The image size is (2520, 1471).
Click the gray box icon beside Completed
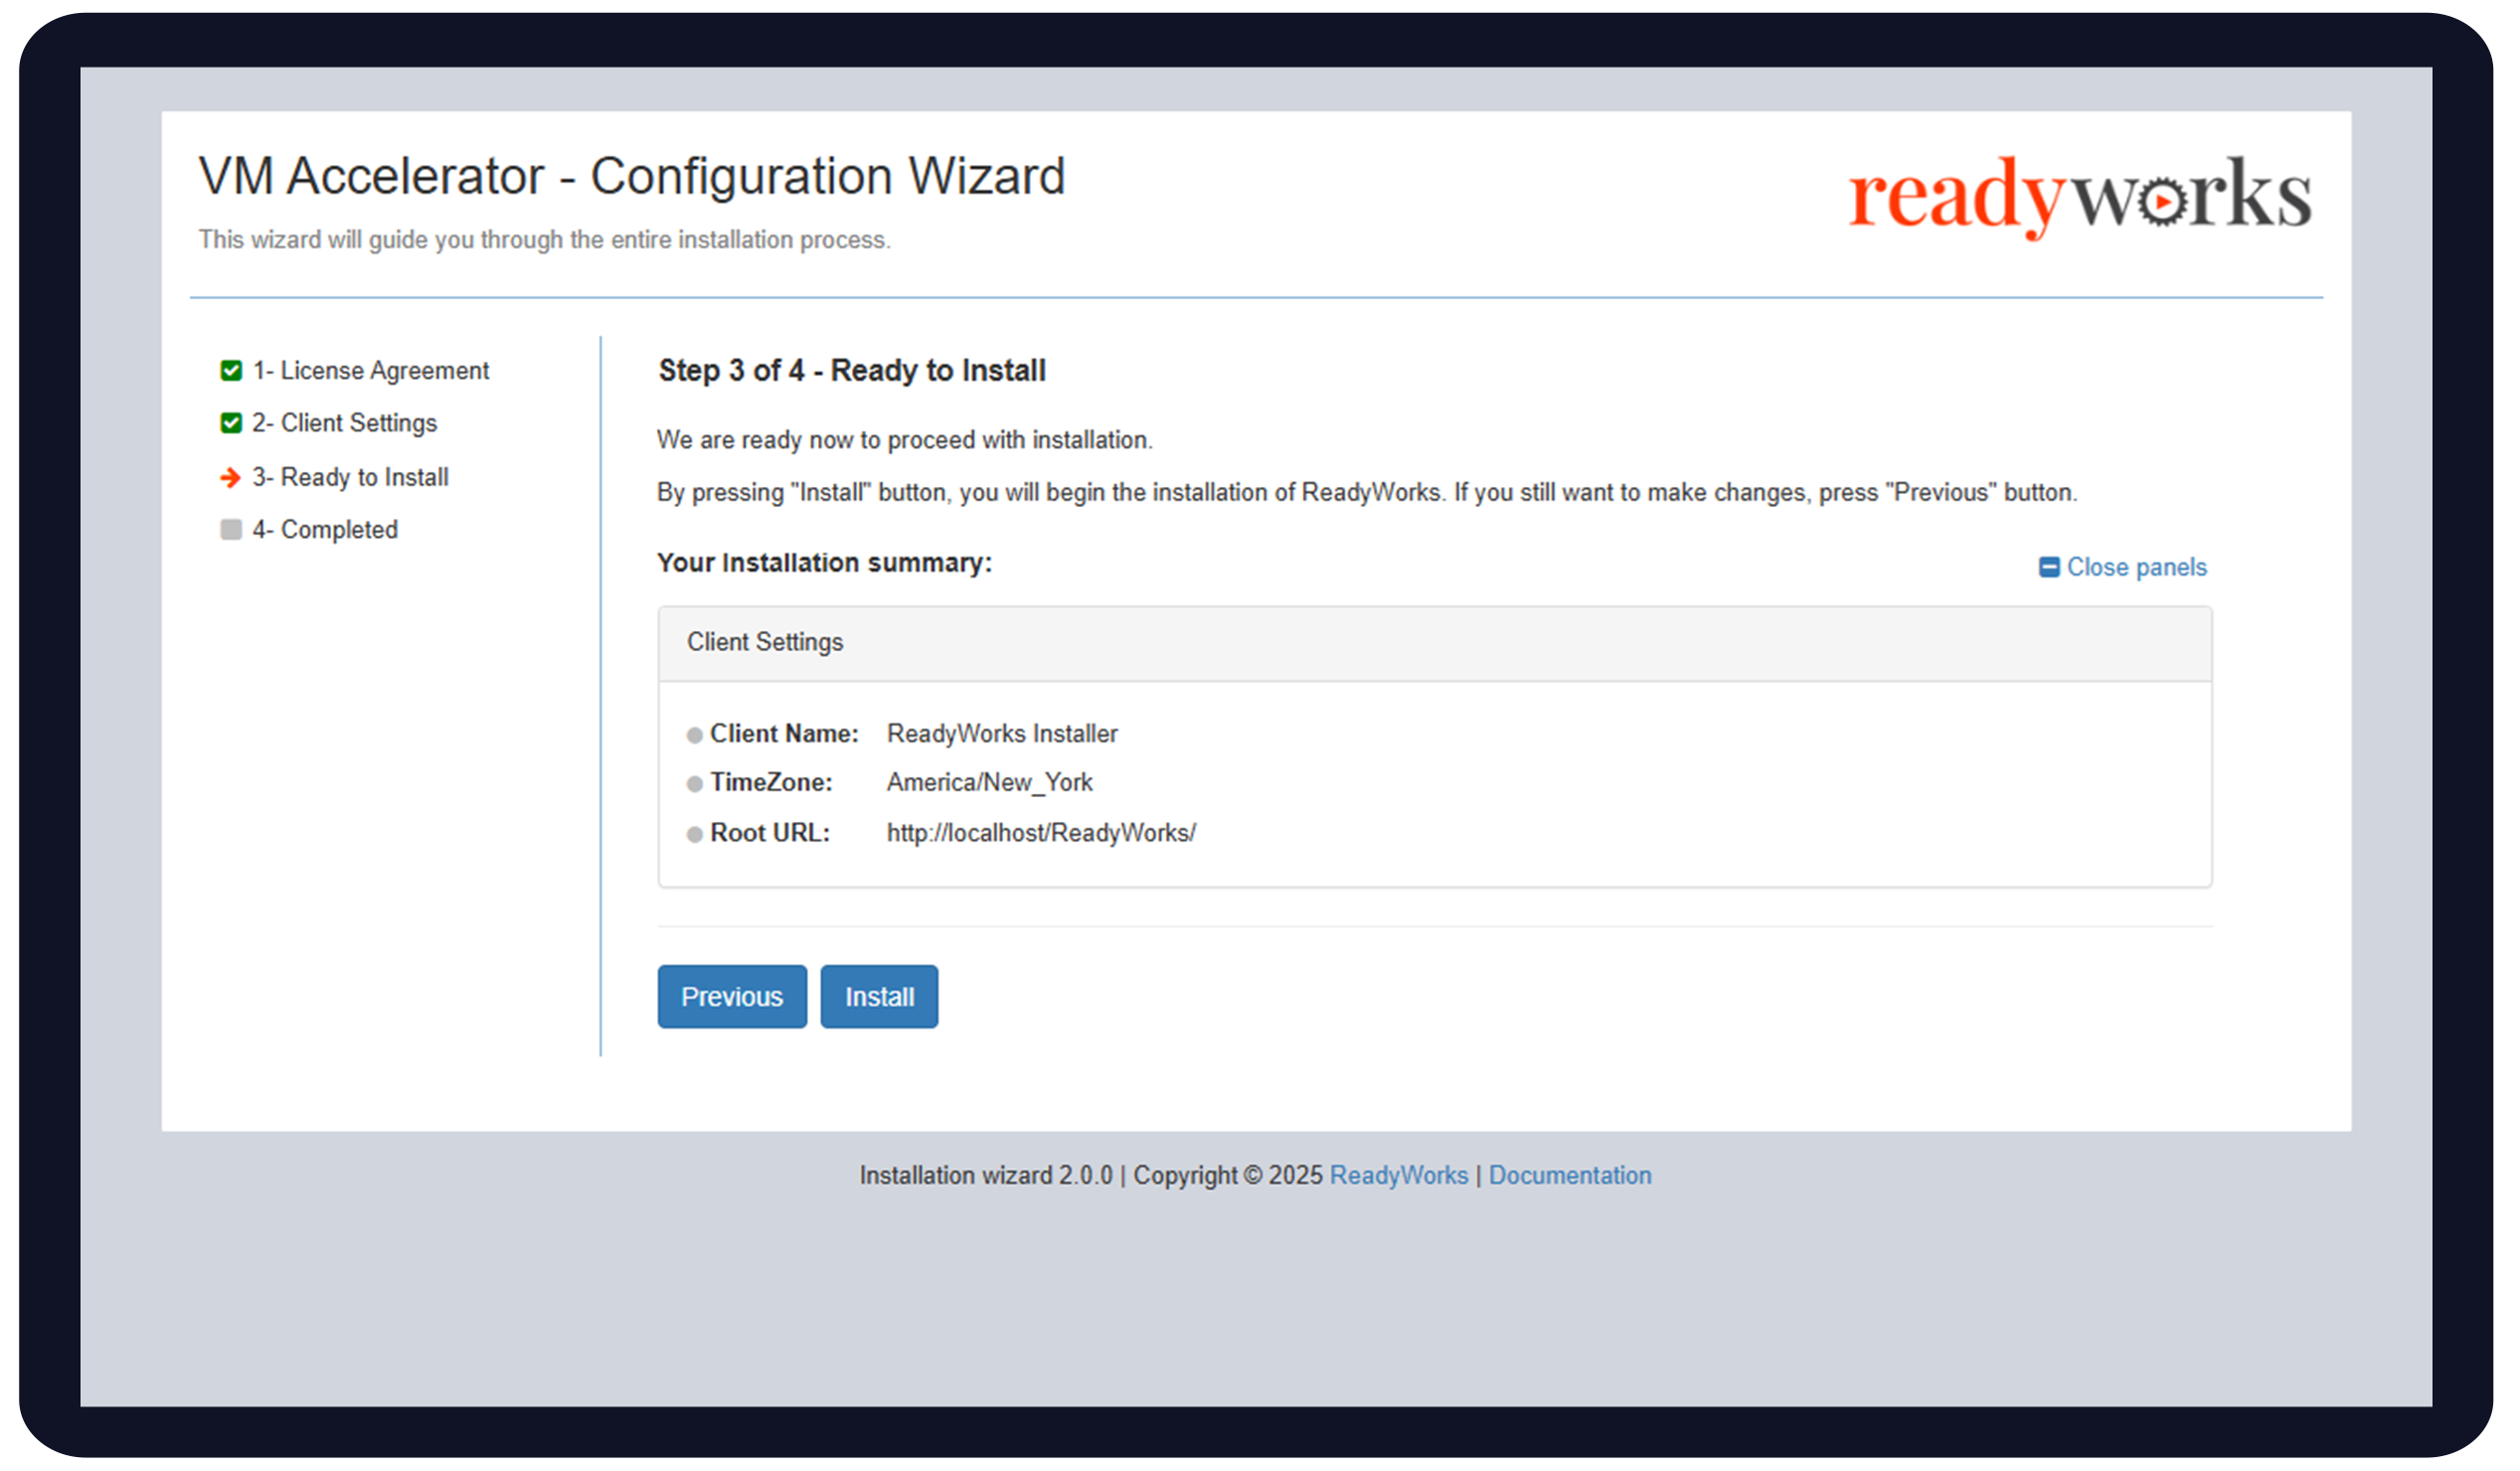pos(231,530)
